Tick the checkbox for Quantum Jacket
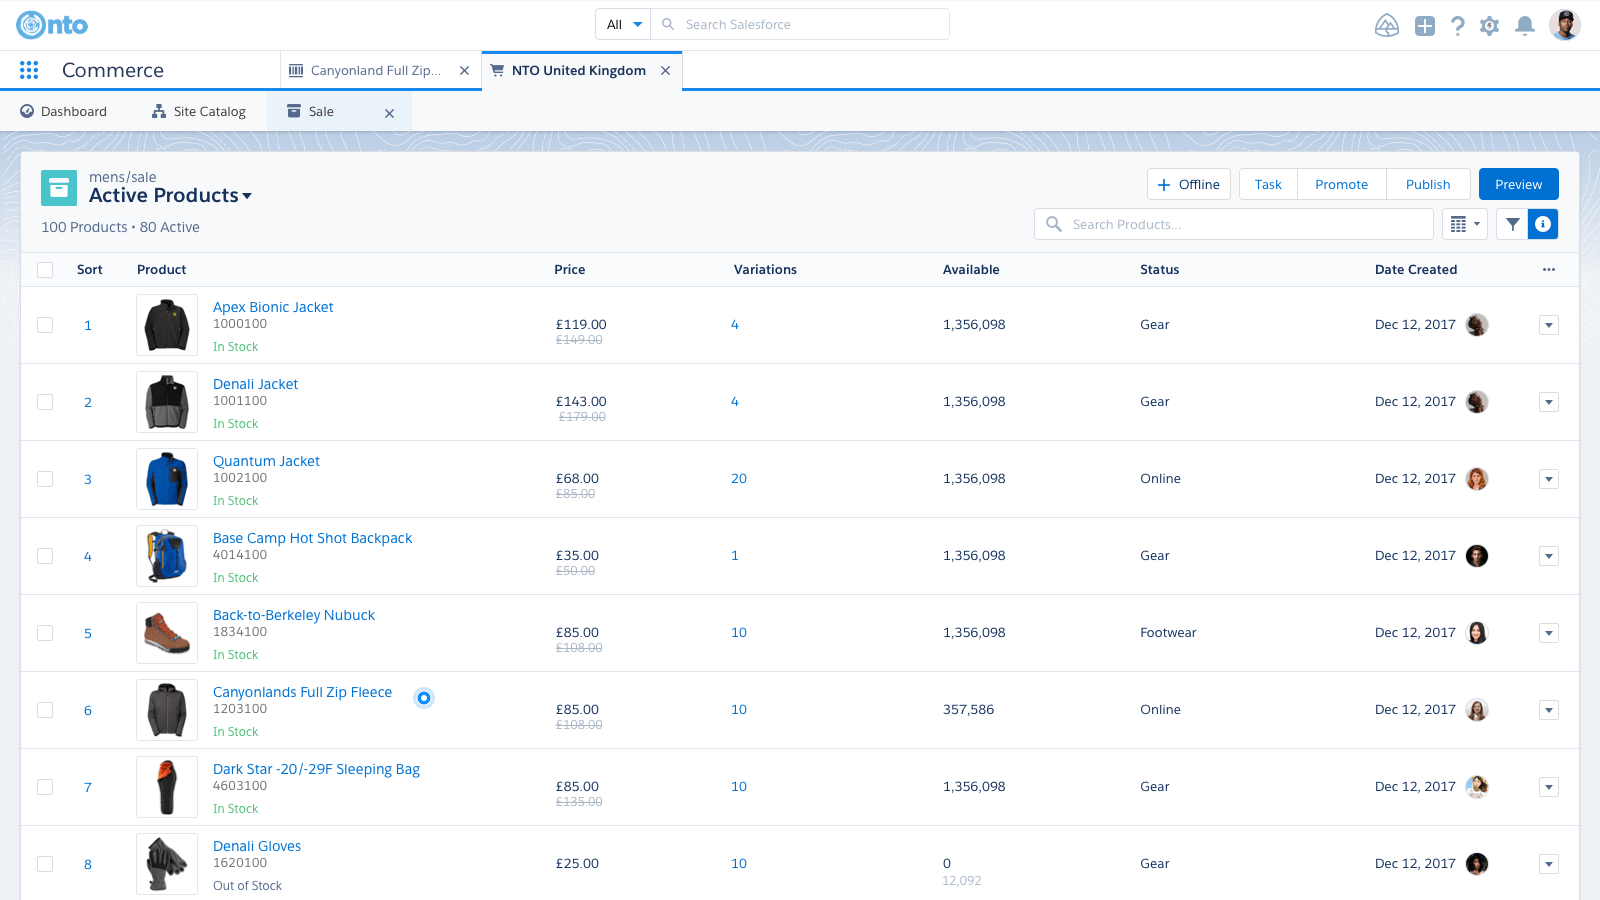The width and height of the screenshot is (1600, 900). click(x=45, y=479)
